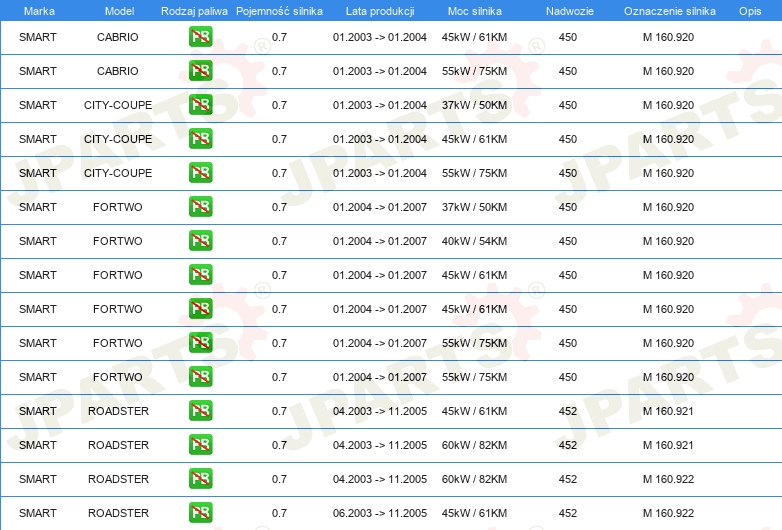Click 37kW / 50KM in the CITY-COUPE row
The height and width of the screenshot is (530, 782).
click(474, 105)
